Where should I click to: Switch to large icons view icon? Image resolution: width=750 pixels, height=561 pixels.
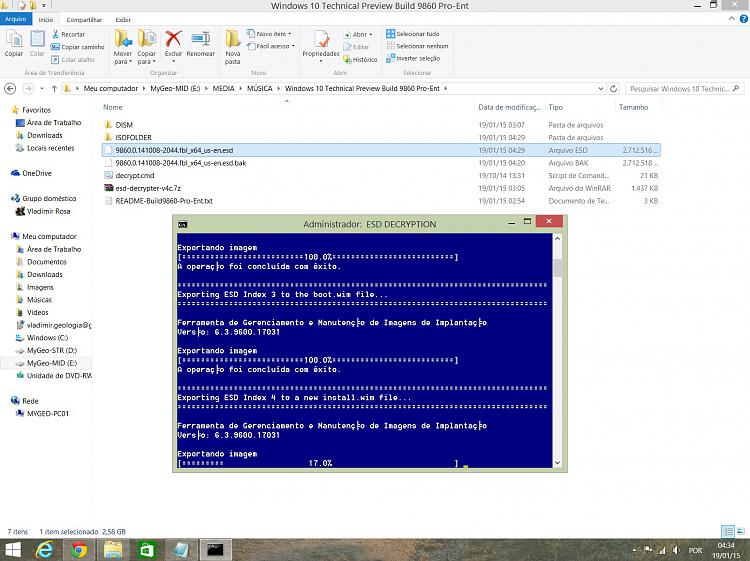pos(741,531)
